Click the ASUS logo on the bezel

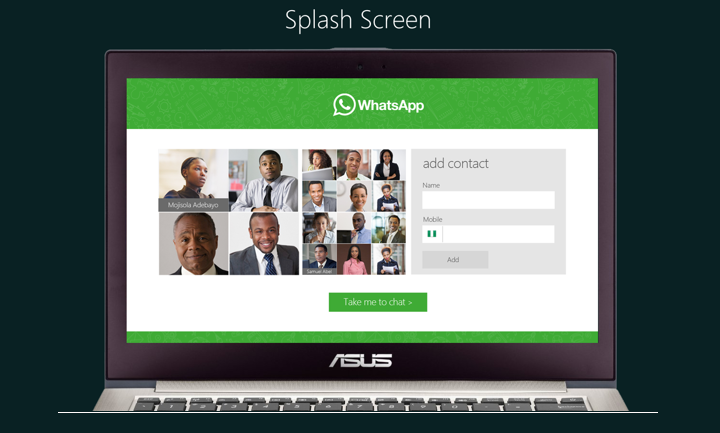(x=360, y=360)
